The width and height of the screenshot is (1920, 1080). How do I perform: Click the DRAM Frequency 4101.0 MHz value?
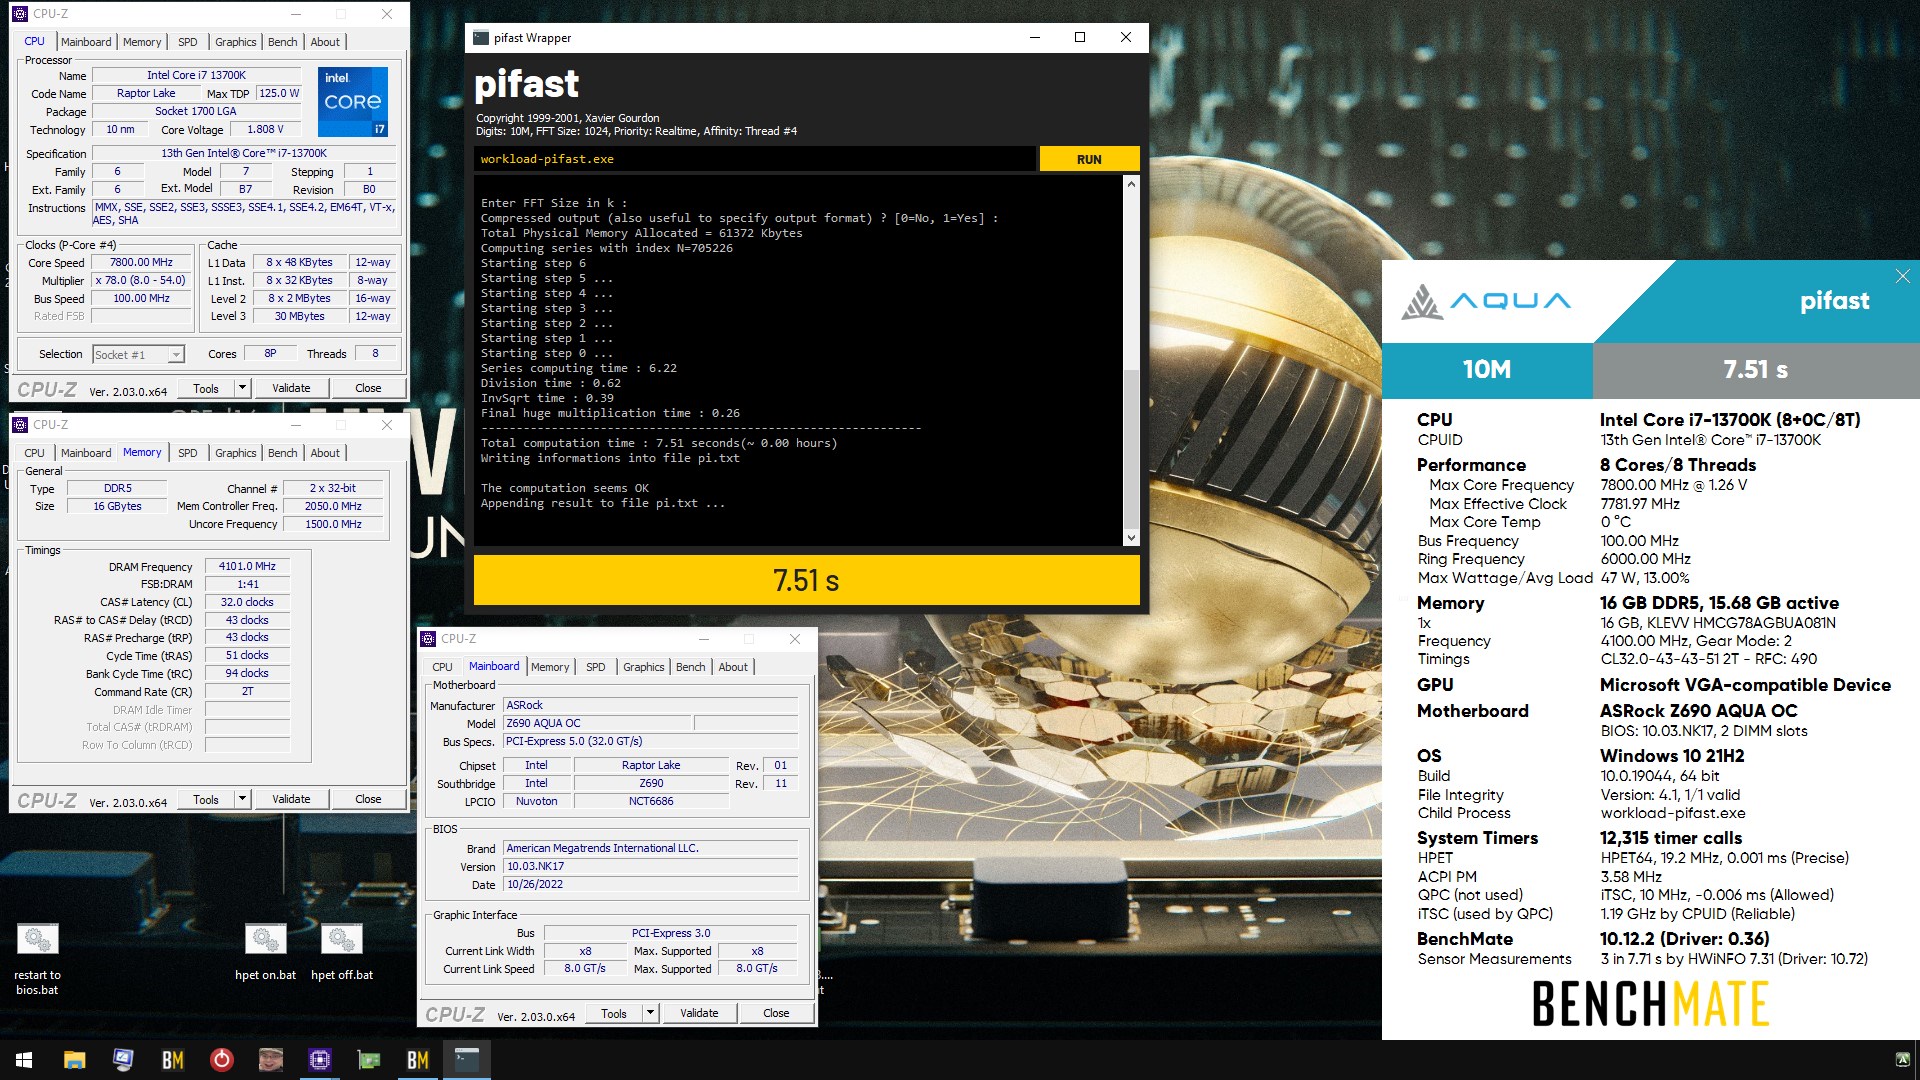(247, 566)
